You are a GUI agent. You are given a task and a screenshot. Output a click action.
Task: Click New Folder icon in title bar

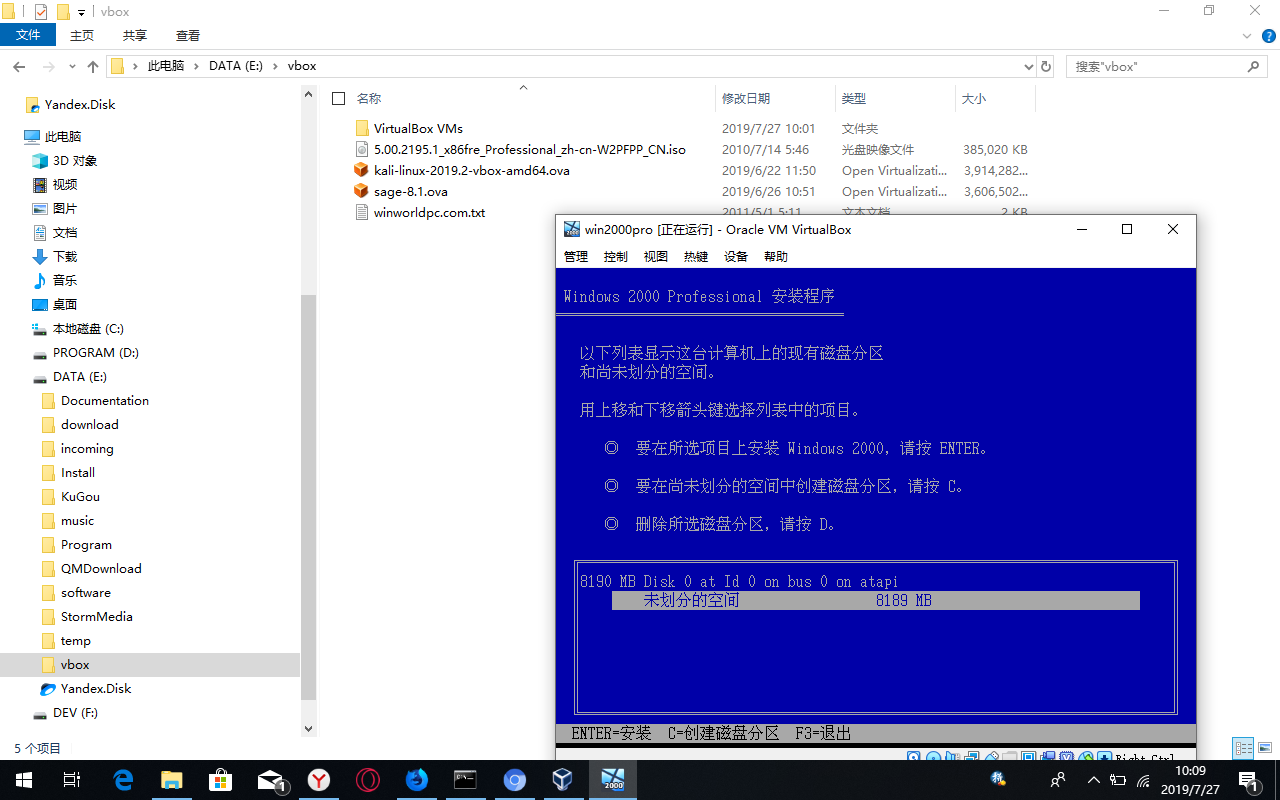click(63, 12)
